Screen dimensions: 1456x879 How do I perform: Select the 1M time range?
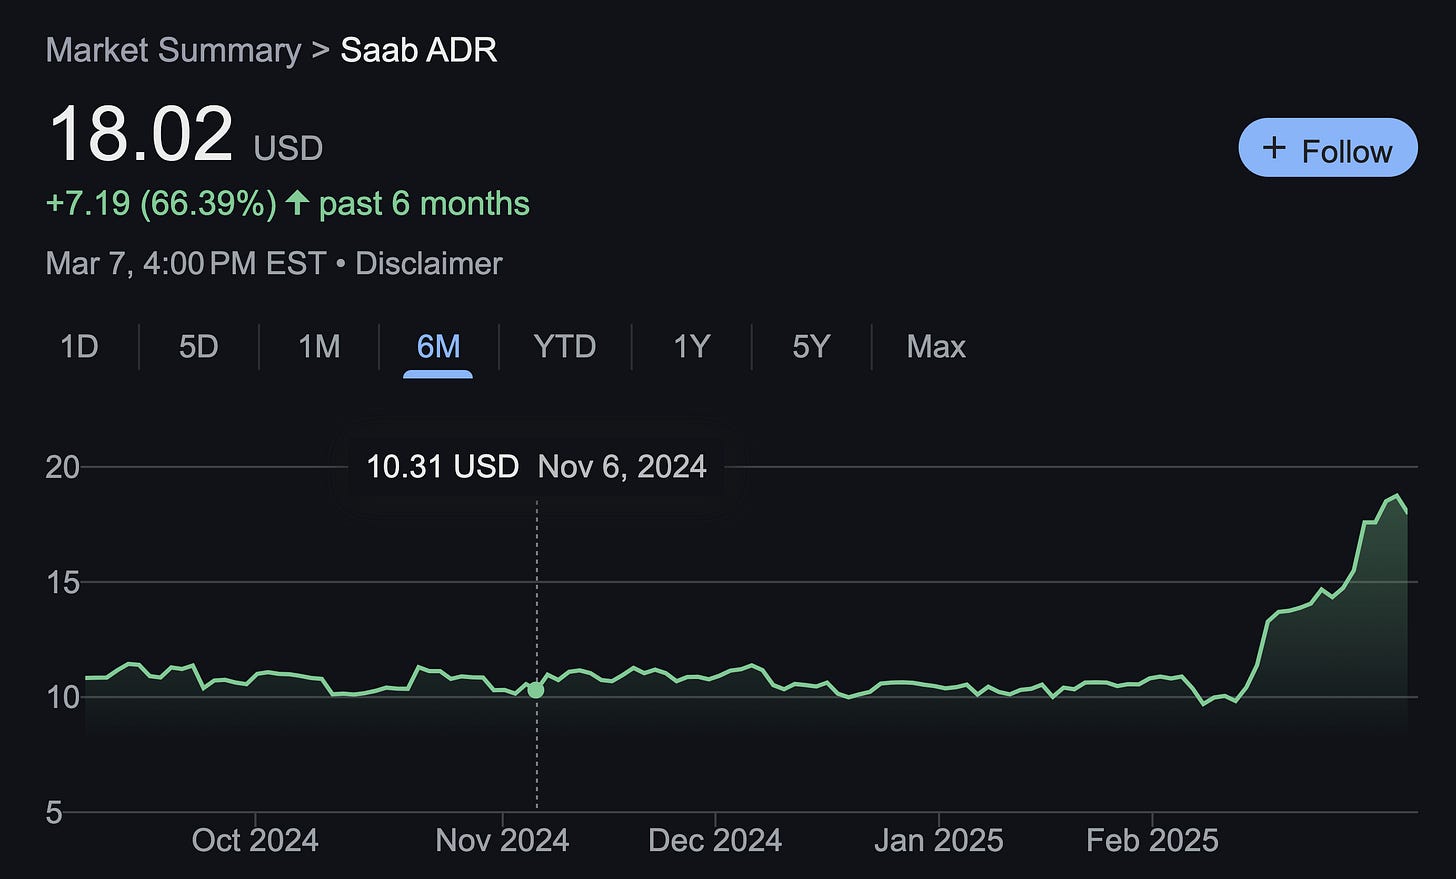[319, 346]
